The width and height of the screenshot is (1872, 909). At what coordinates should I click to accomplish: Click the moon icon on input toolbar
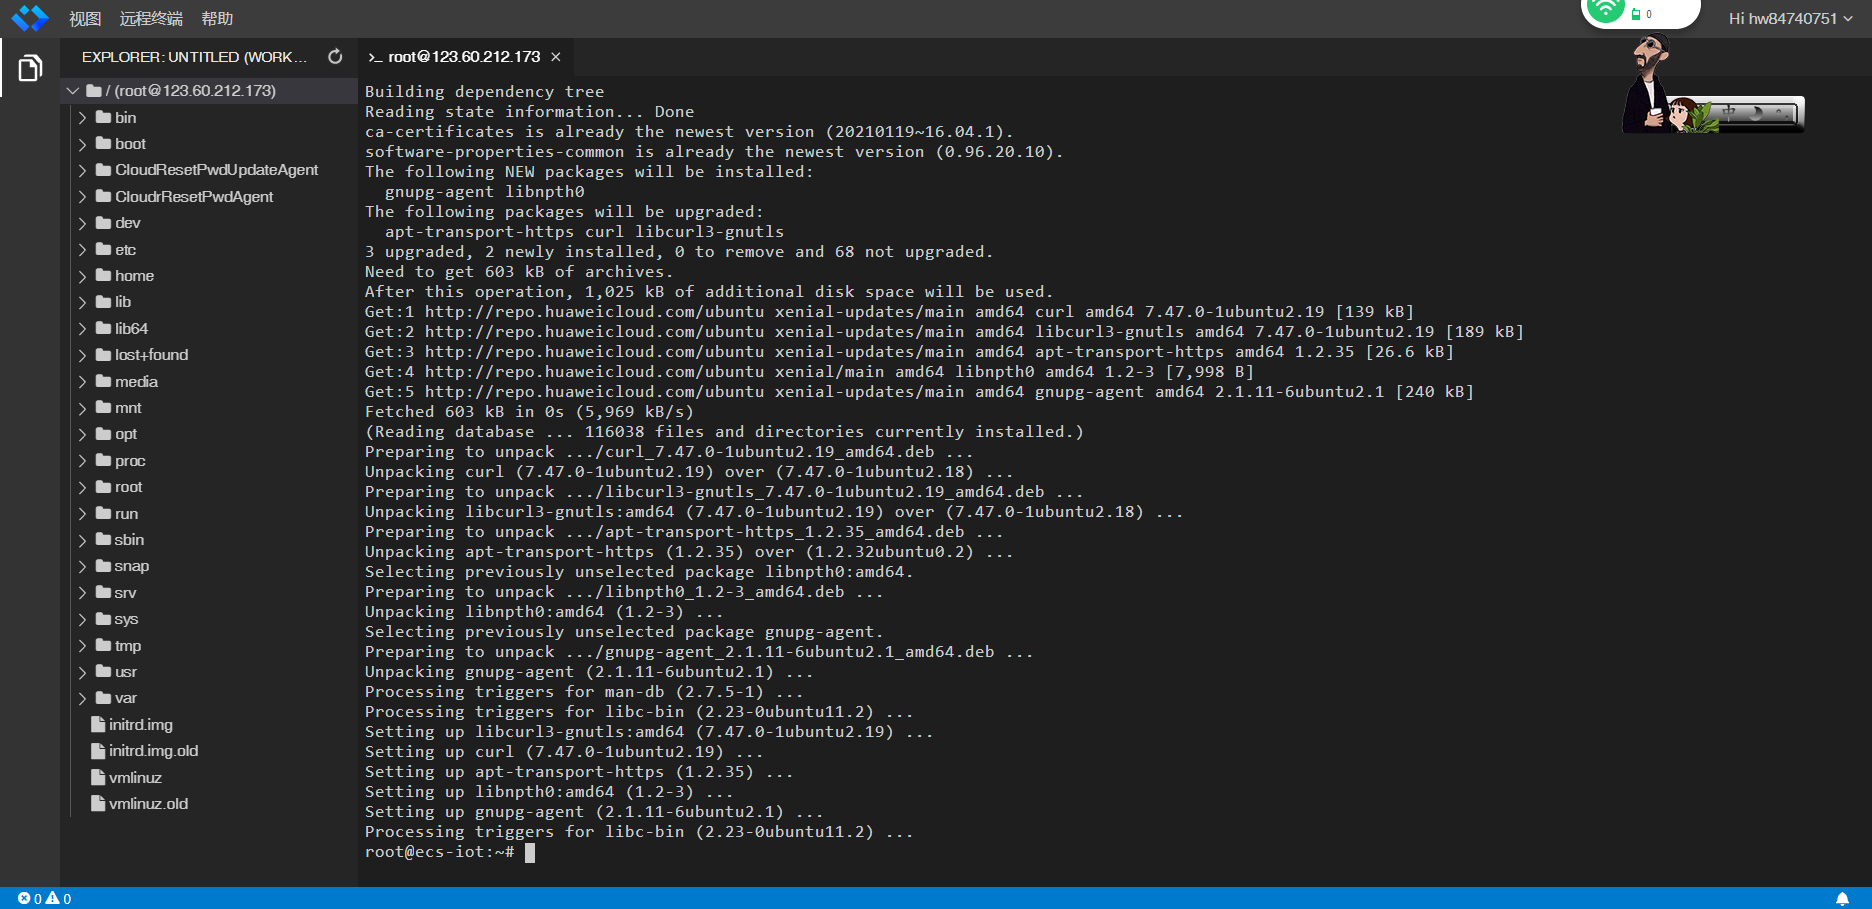[1756, 113]
